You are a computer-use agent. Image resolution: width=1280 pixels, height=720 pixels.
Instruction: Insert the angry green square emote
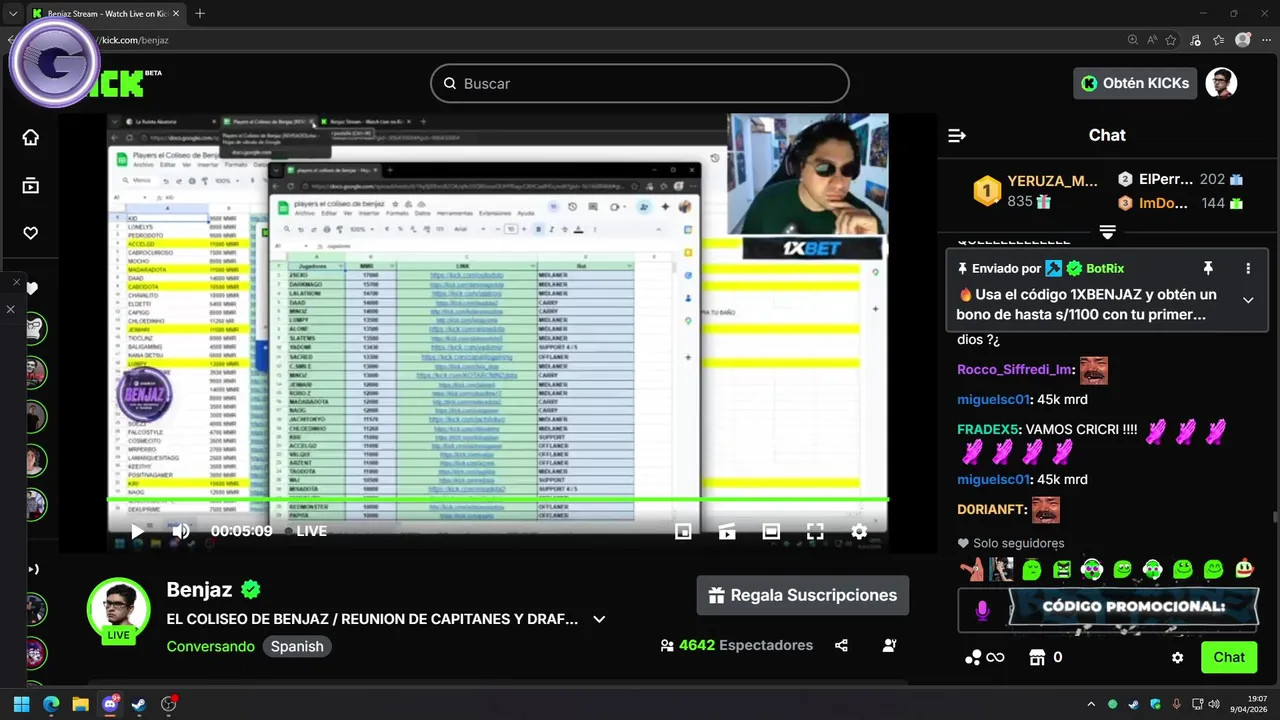coord(1062,570)
